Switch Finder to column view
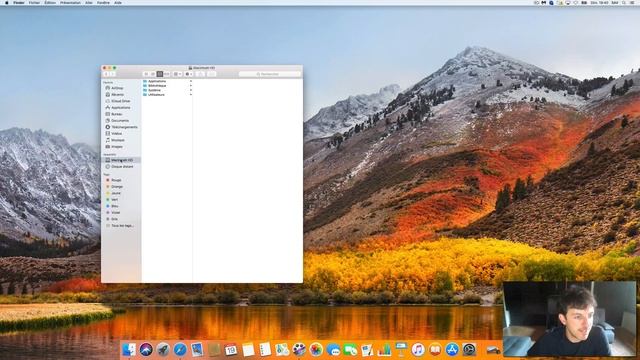 (x=160, y=74)
